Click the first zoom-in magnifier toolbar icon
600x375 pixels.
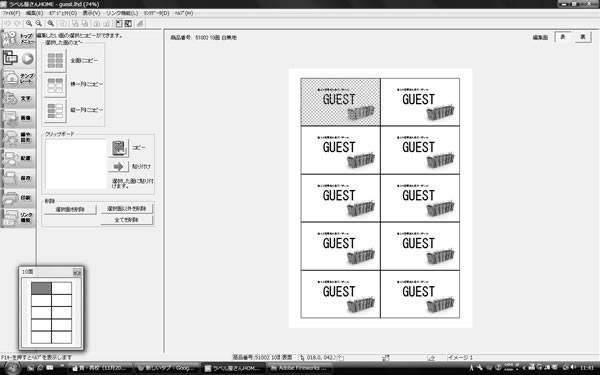29,23
